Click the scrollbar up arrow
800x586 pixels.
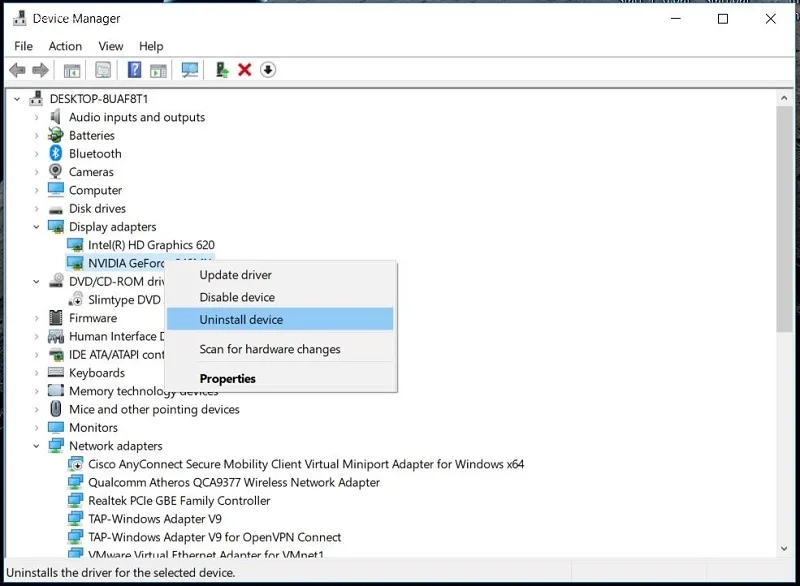coord(784,98)
